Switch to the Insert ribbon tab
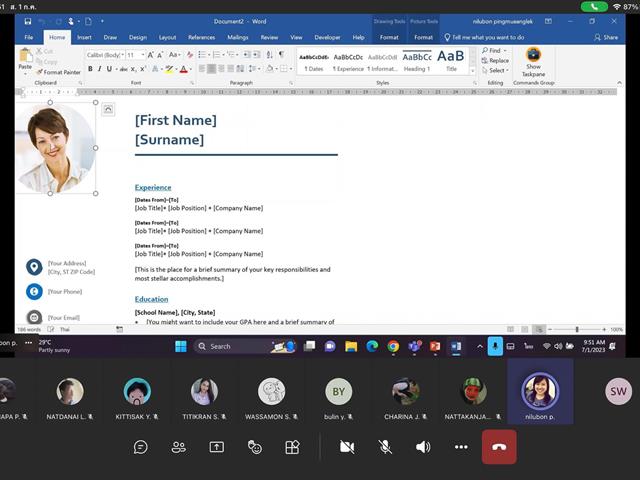The image size is (640, 480). (x=84, y=37)
